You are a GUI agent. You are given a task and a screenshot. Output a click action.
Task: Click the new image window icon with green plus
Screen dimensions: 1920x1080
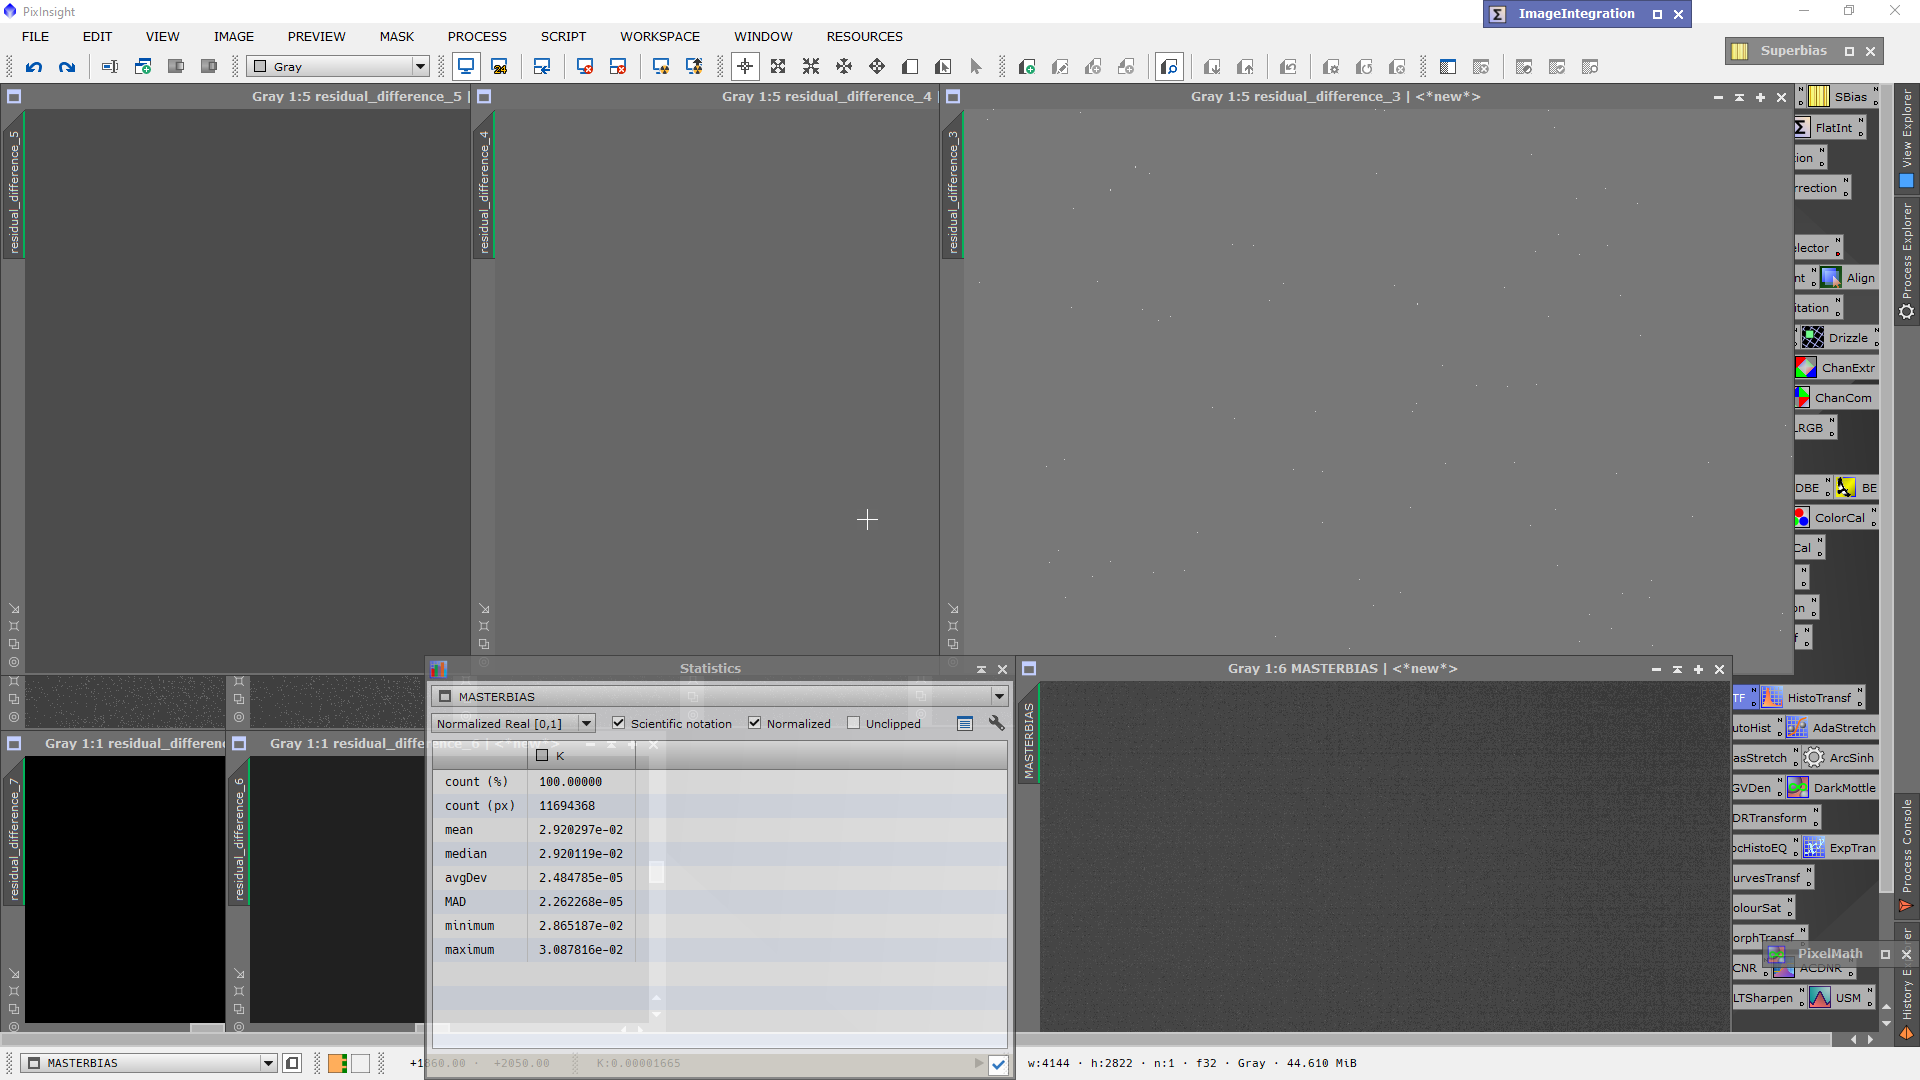point(143,67)
